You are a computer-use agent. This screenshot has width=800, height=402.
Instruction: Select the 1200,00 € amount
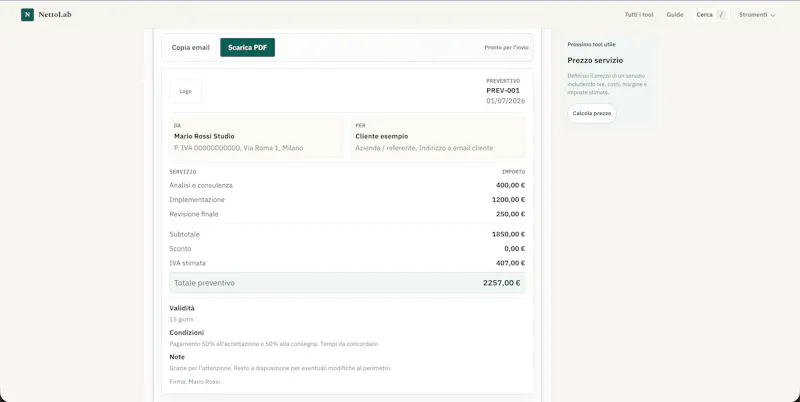click(x=508, y=199)
